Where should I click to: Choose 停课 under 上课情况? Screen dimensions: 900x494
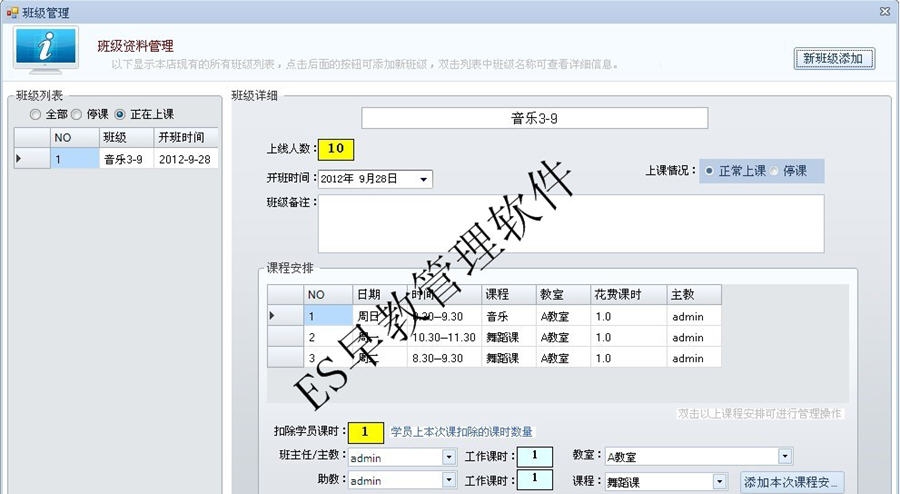pos(774,171)
